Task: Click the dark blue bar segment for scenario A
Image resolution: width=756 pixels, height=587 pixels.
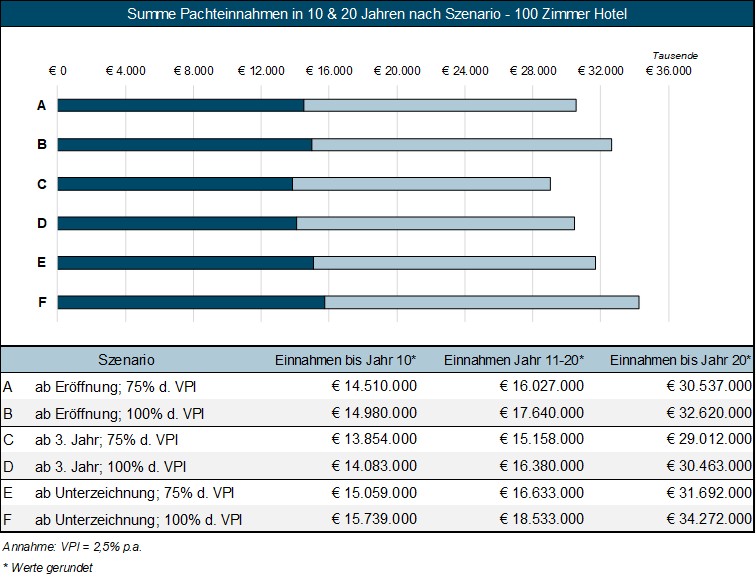Action: coord(180,105)
